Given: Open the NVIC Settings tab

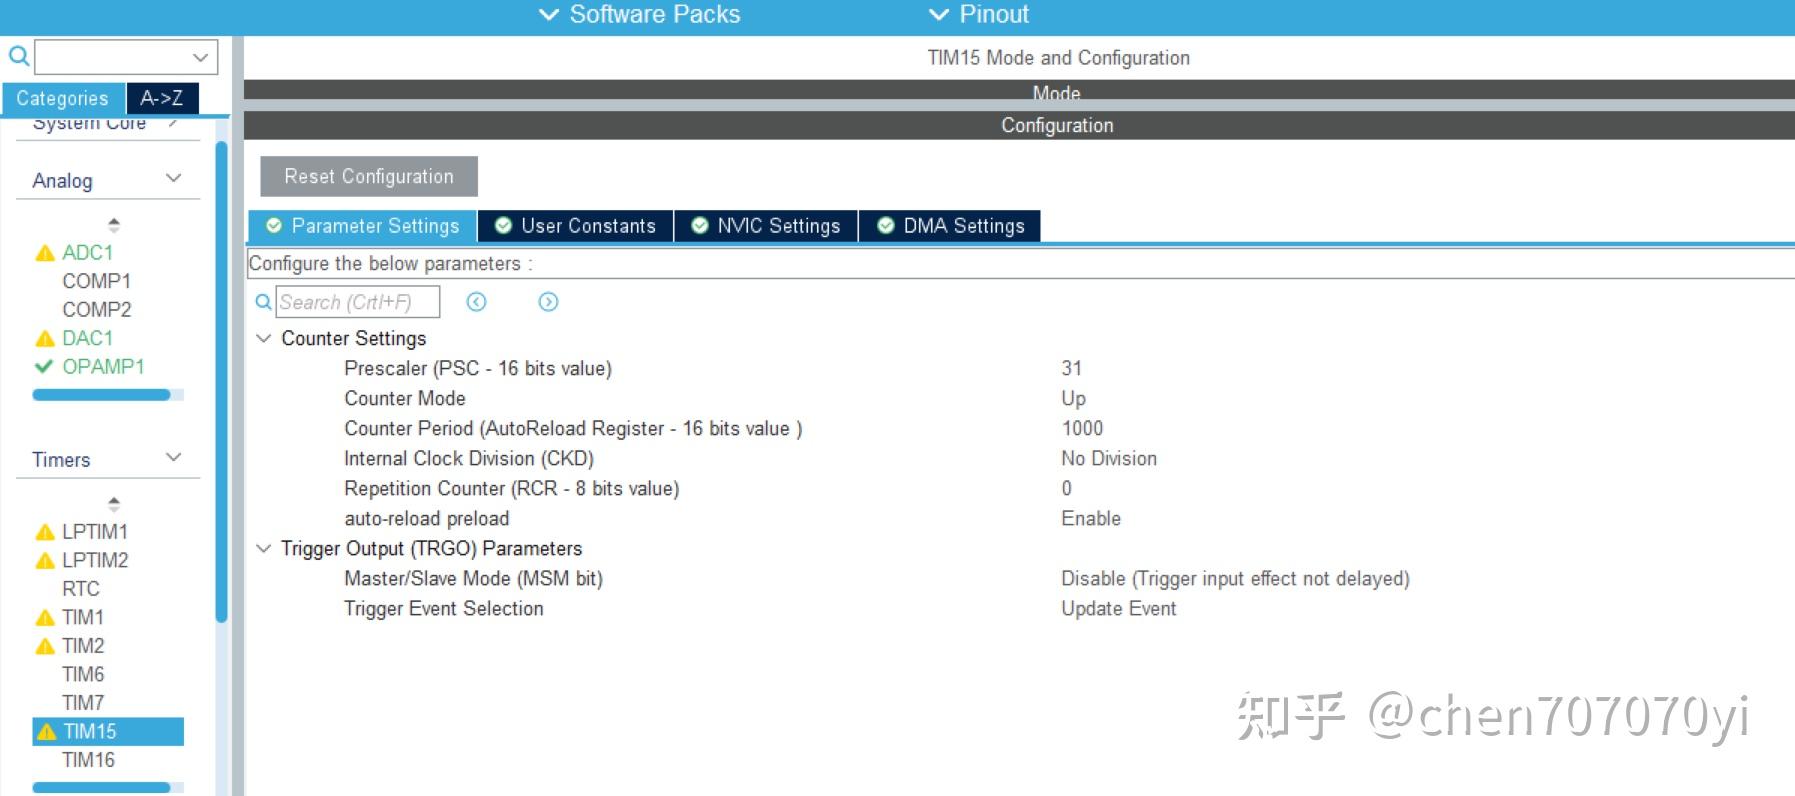Looking at the screenshot, I should [x=766, y=226].
